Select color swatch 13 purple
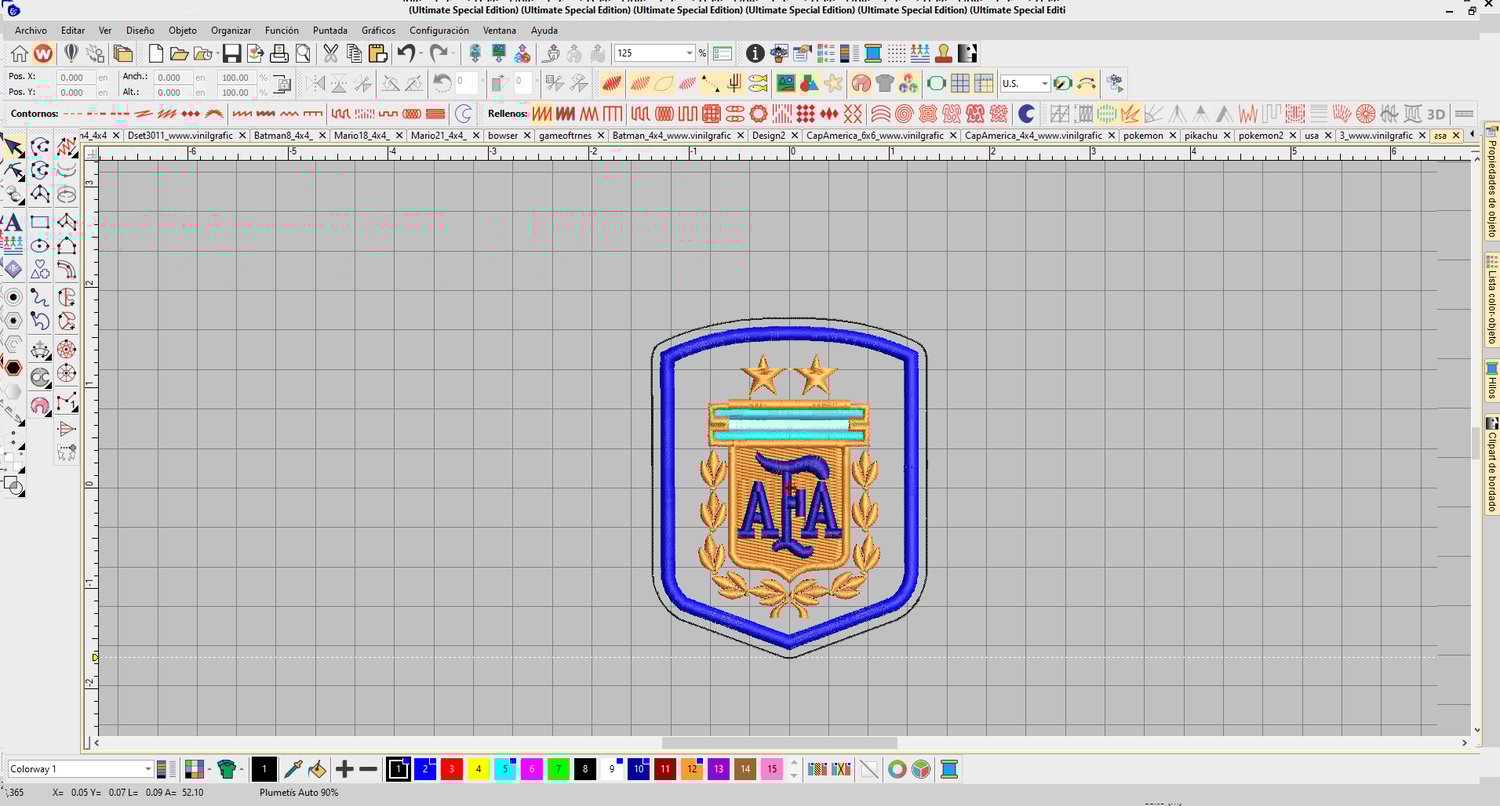The height and width of the screenshot is (806, 1500). click(718, 769)
